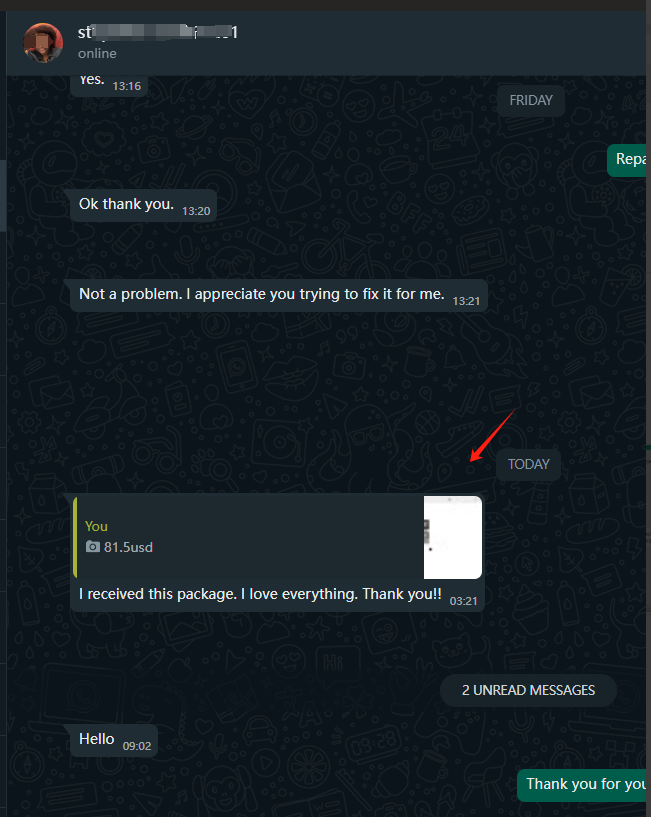
Task: Click the FRIDAY date separator
Action: click(x=531, y=100)
